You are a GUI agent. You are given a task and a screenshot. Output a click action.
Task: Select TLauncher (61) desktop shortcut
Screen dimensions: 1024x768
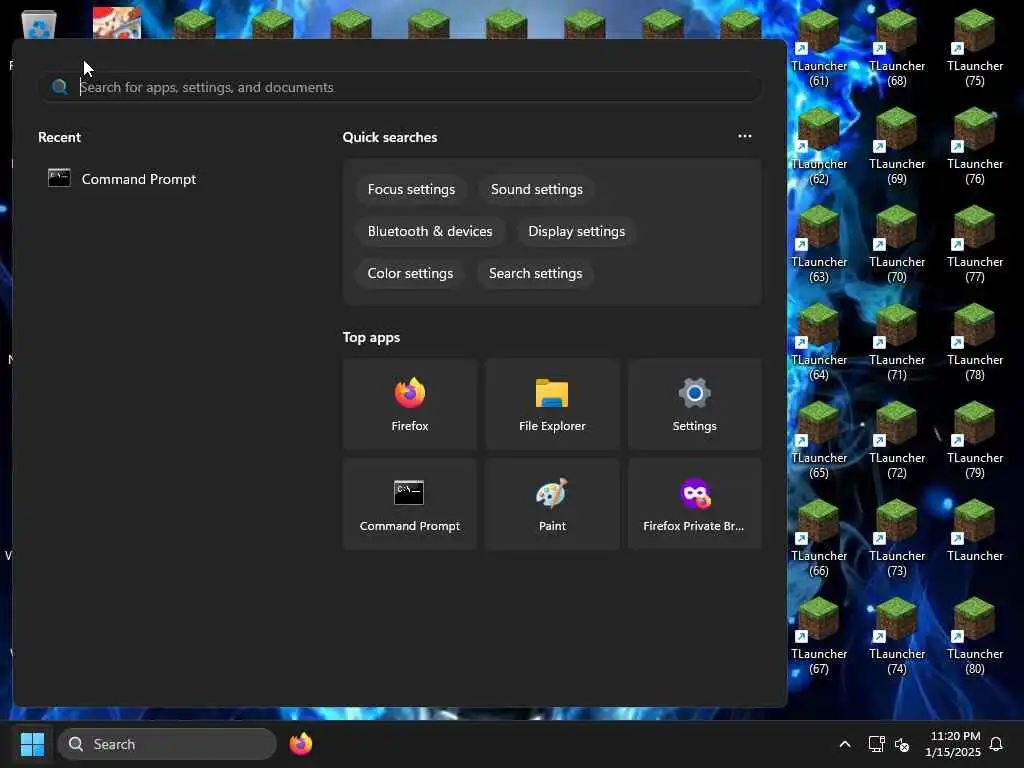pos(819,48)
